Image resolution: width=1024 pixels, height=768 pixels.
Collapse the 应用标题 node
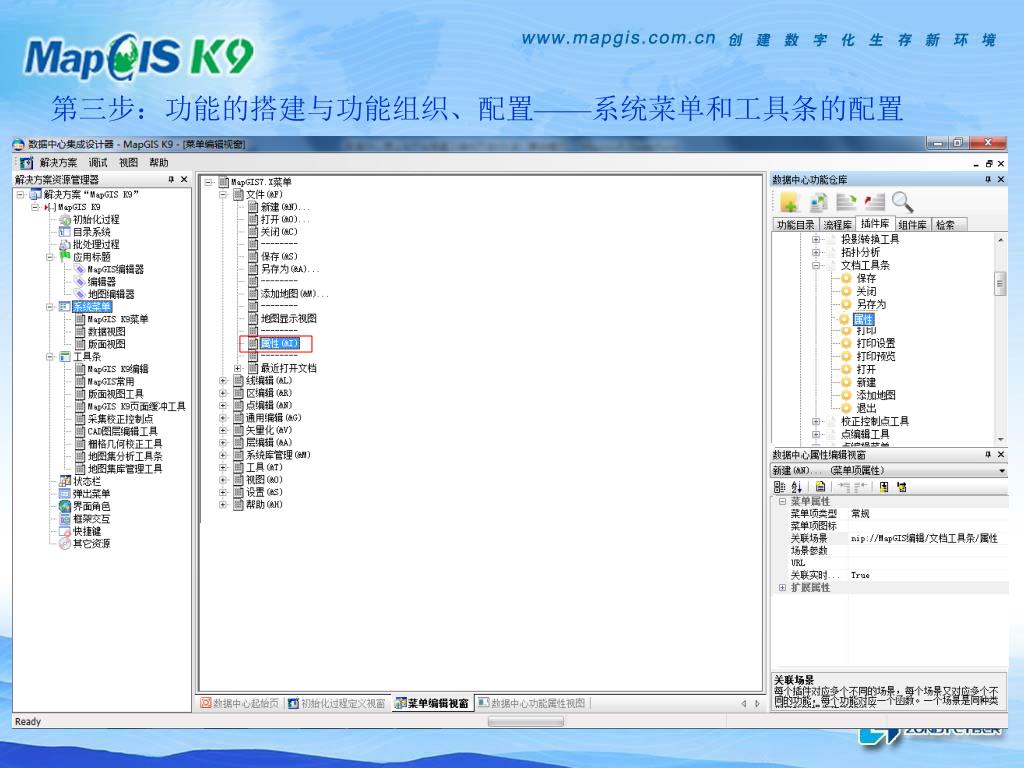click(50, 257)
